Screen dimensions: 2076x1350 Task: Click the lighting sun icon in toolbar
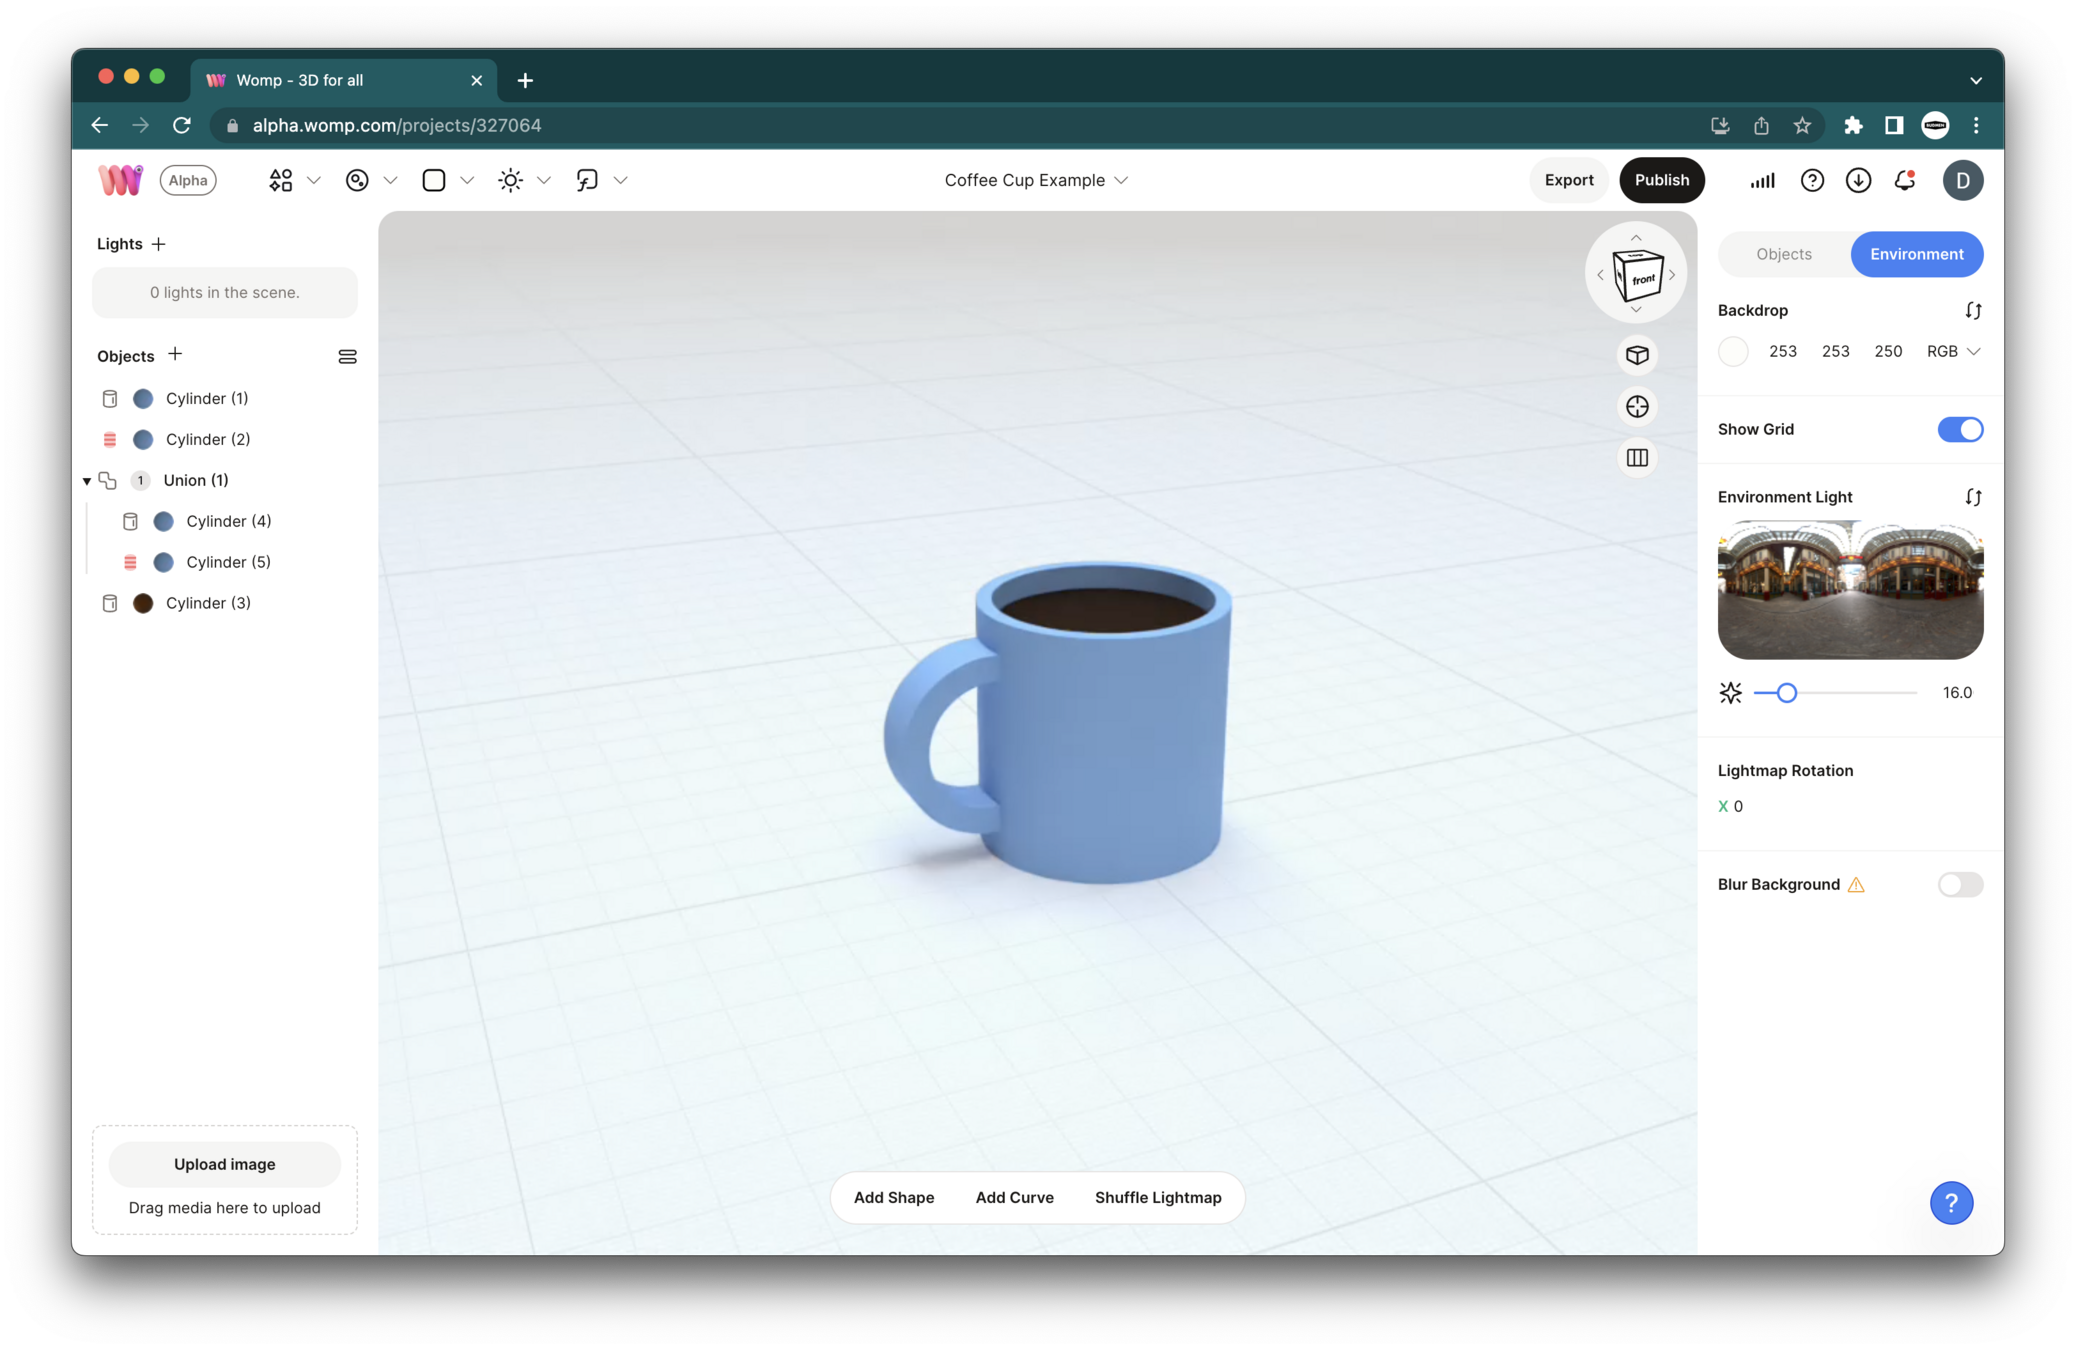coord(510,180)
